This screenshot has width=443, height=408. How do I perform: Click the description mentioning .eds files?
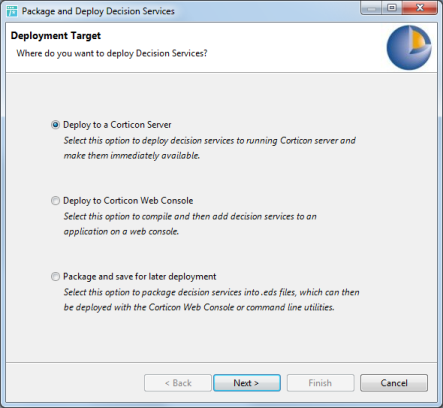pos(211,300)
